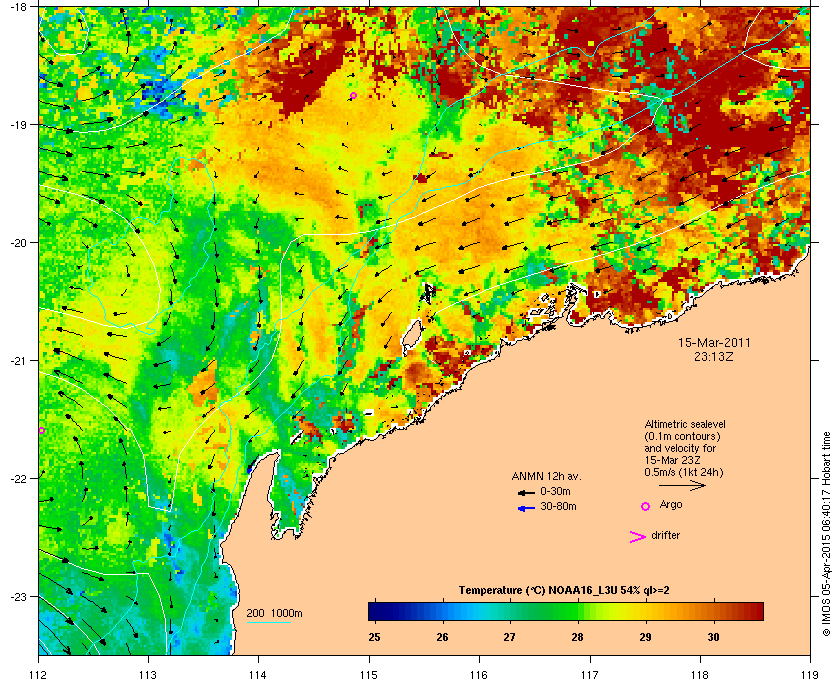Click the latitude axis label -18
The width and height of the screenshot is (840, 680).
pos(18,6)
